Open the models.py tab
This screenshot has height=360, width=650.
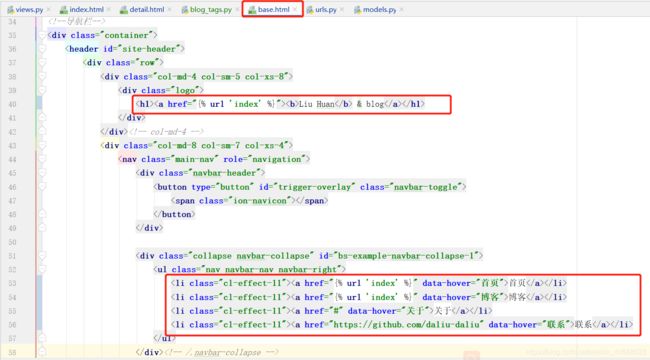tap(379, 10)
